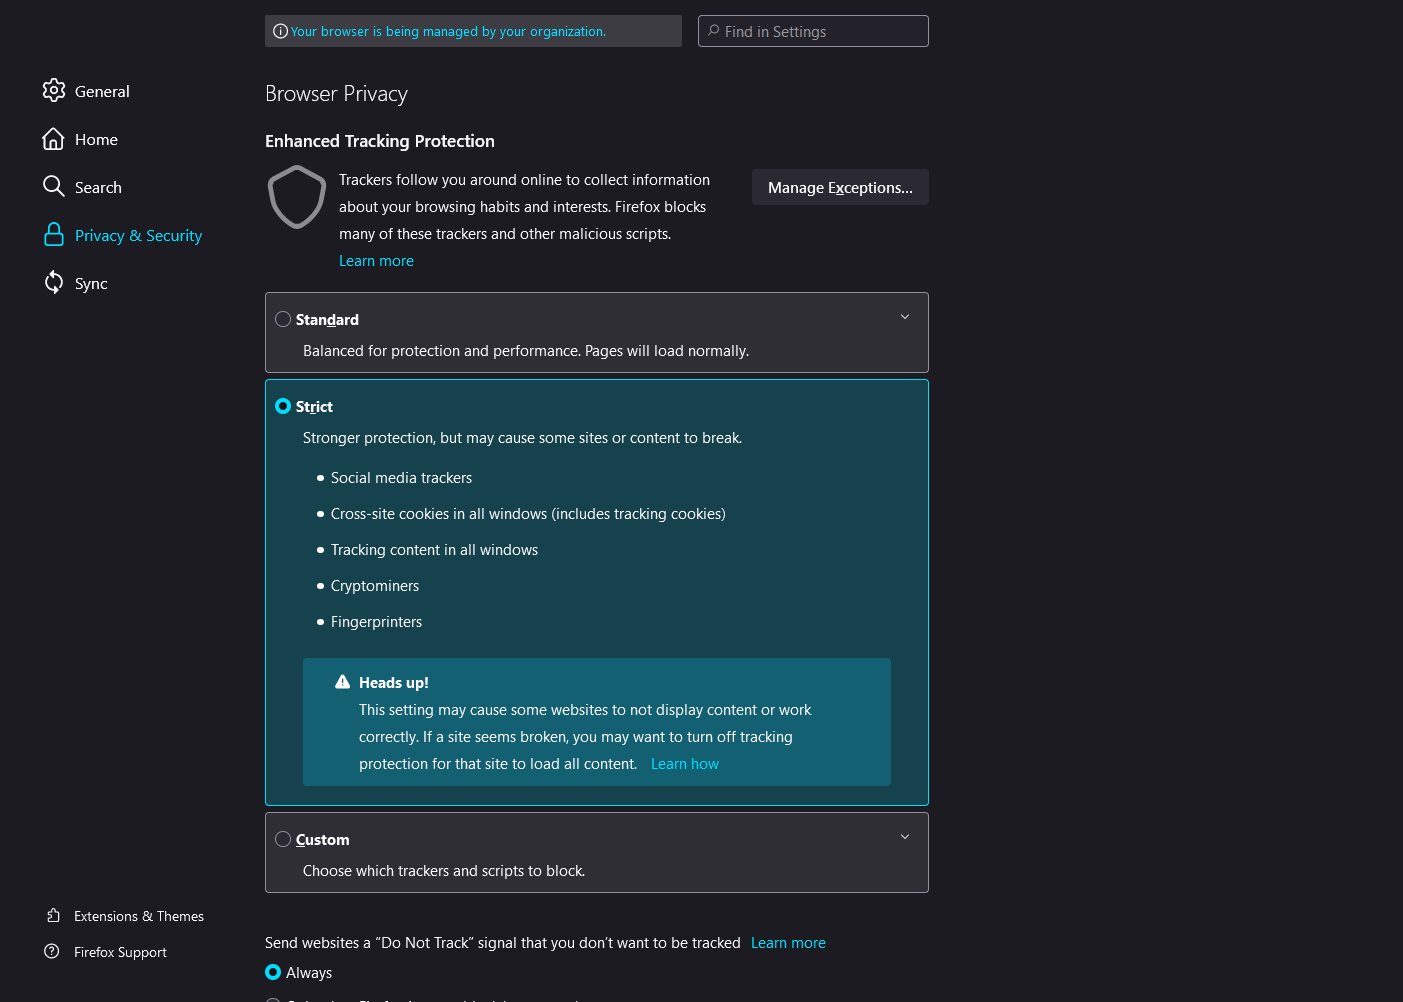Click the info icon beside managed browser notice
Image resolution: width=1403 pixels, height=1002 pixels.
pos(281,31)
